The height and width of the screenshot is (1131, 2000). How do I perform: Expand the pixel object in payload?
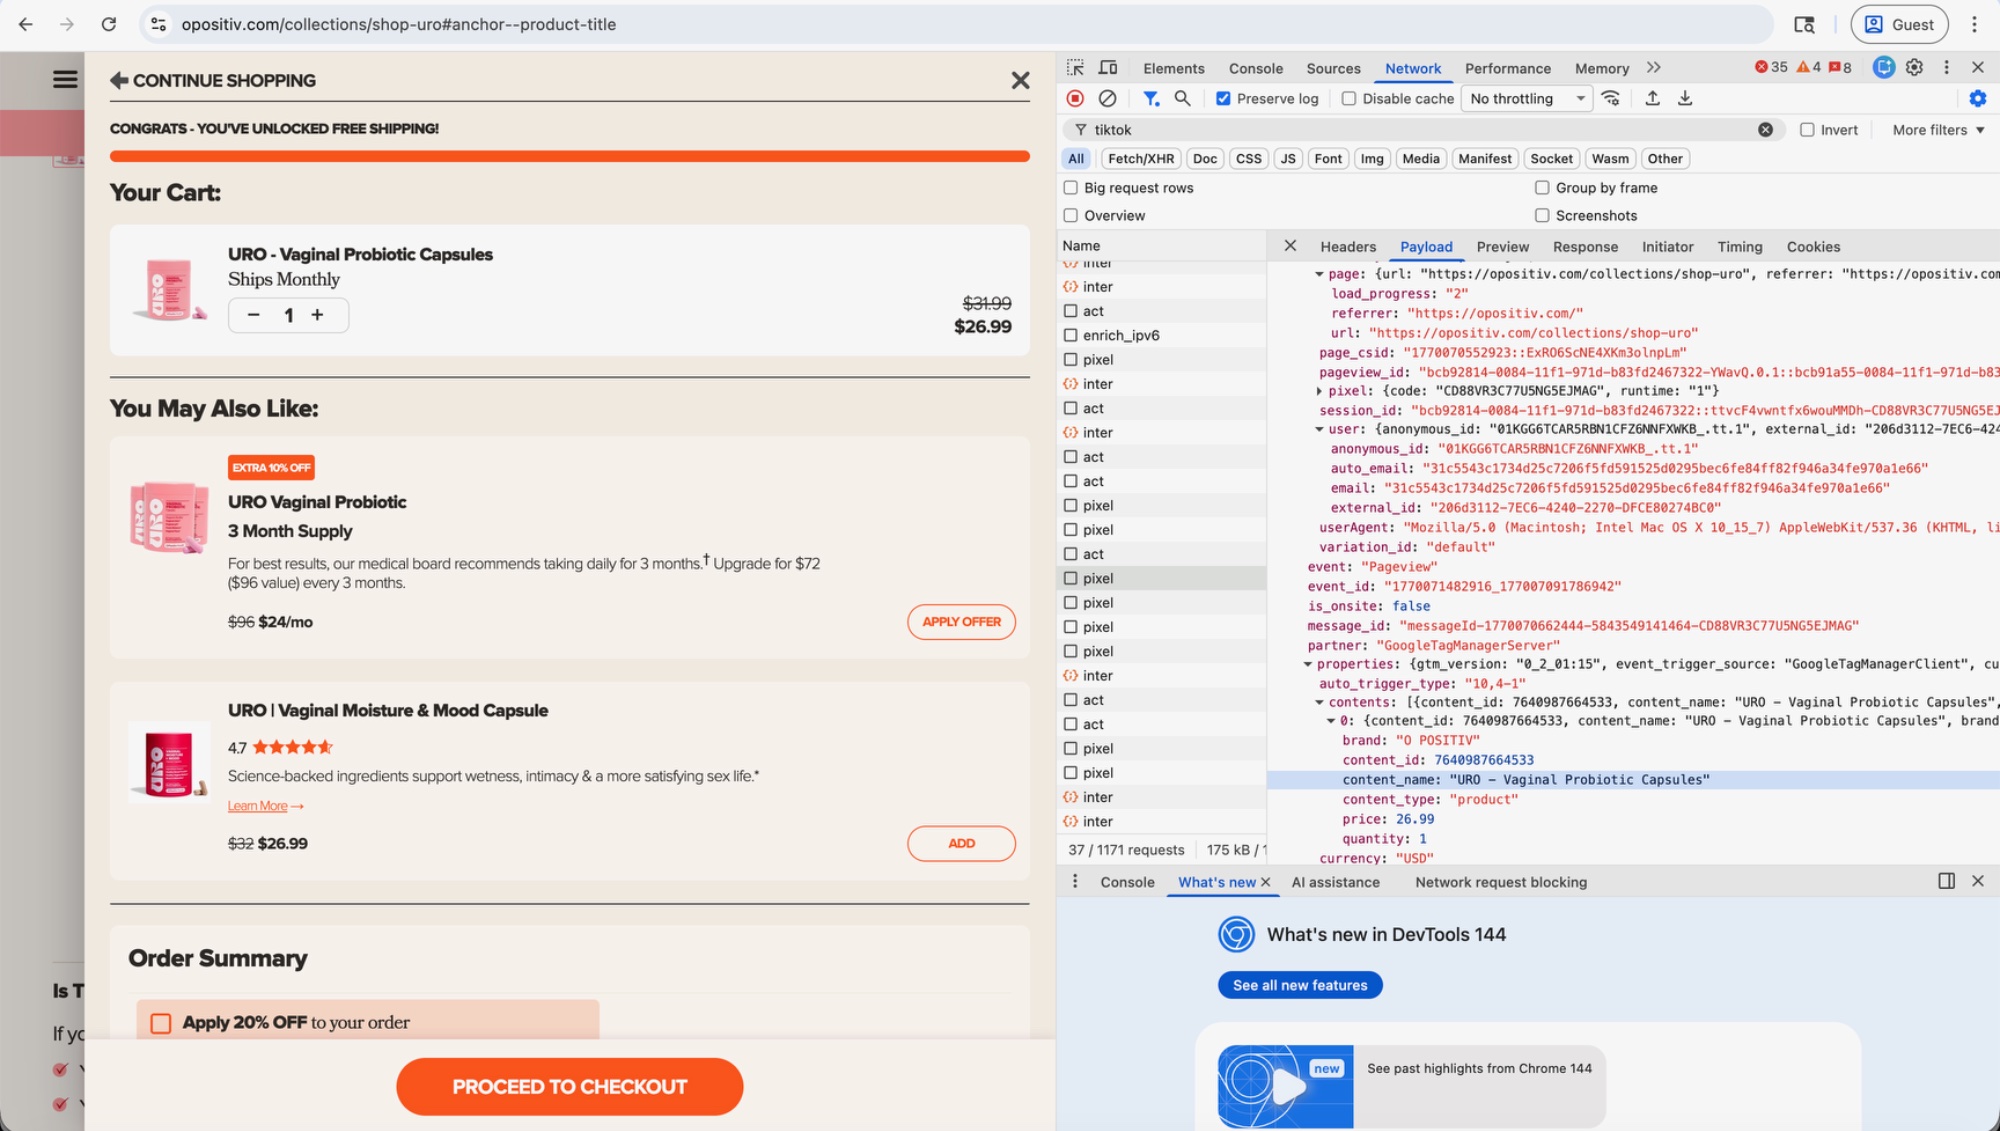[x=1320, y=391]
